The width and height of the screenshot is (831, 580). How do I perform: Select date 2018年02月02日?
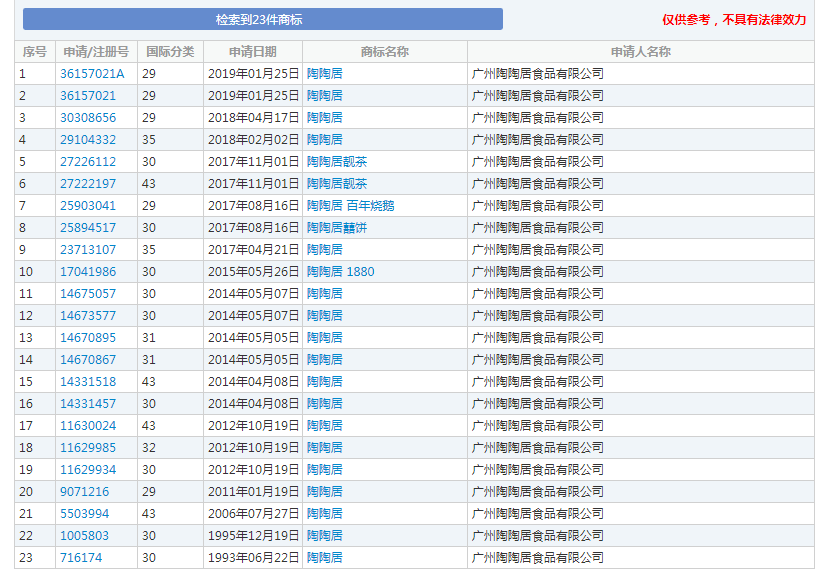[x=254, y=139]
